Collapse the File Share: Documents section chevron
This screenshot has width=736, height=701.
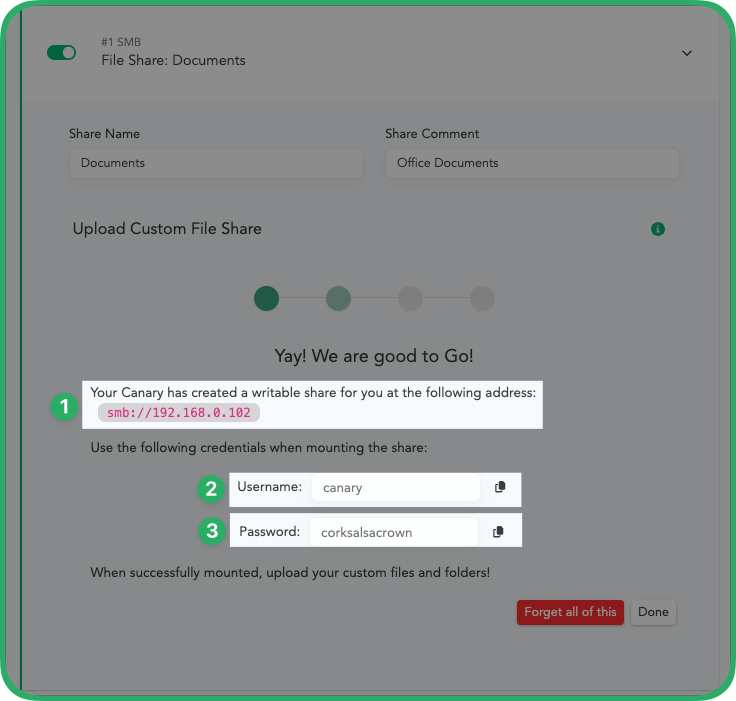point(687,53)
